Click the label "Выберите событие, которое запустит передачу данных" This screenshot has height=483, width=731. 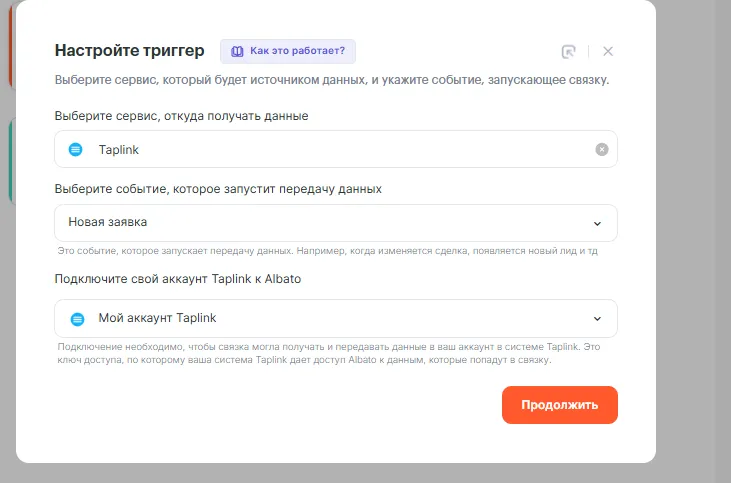[218, 188]
